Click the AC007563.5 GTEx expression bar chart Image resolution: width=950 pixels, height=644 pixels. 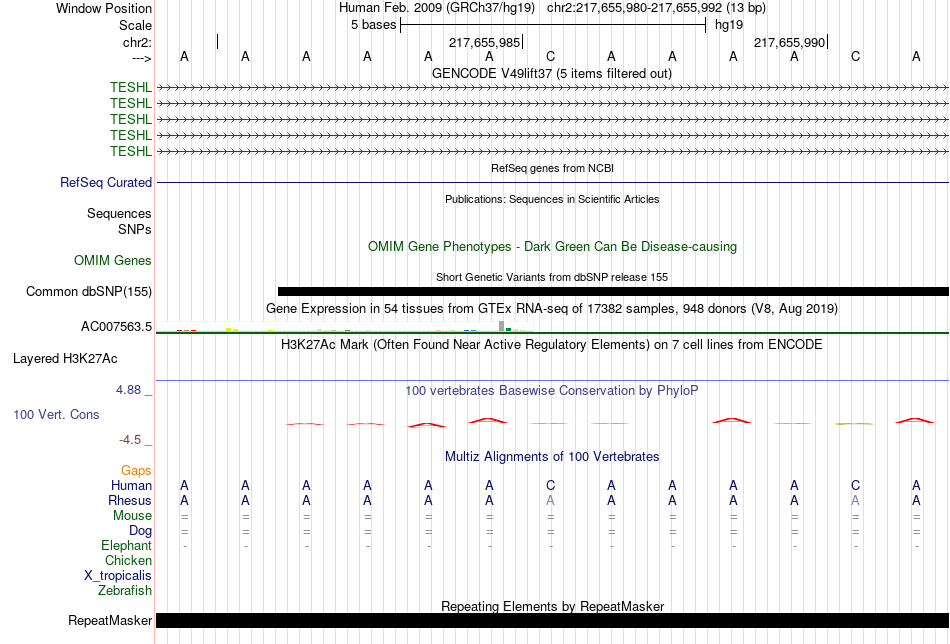coord(345,327)
